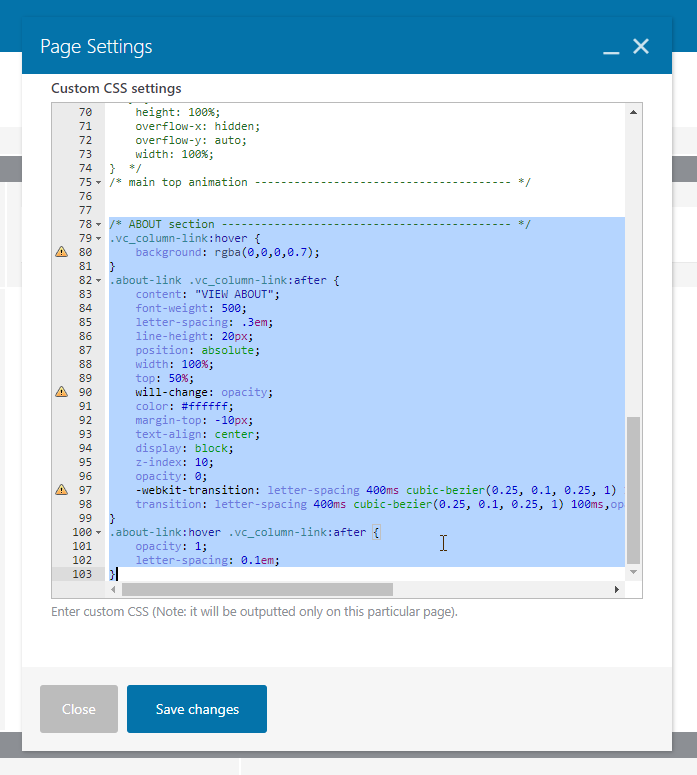Place cursor on 'height: 100%;' line
Viewport: 697px width, 775px height.
point(178,112)
